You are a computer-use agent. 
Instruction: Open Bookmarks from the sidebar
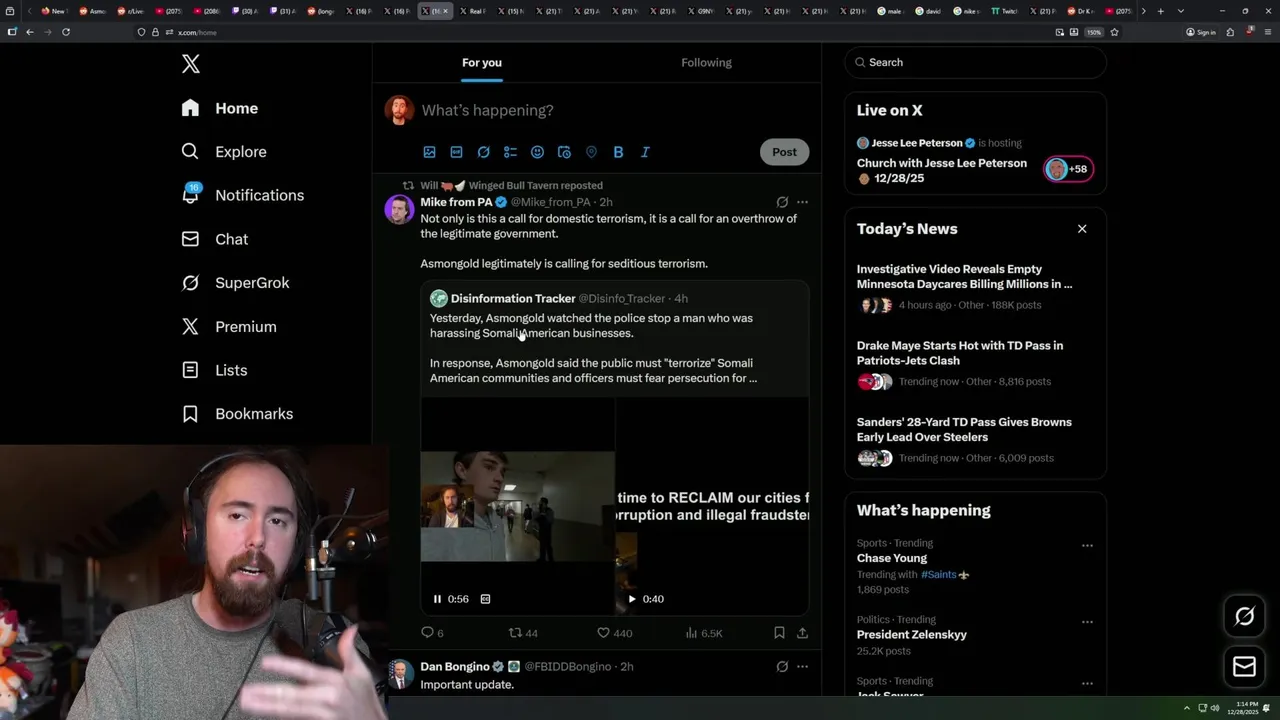pyautogui.click(x=237, y=414)
